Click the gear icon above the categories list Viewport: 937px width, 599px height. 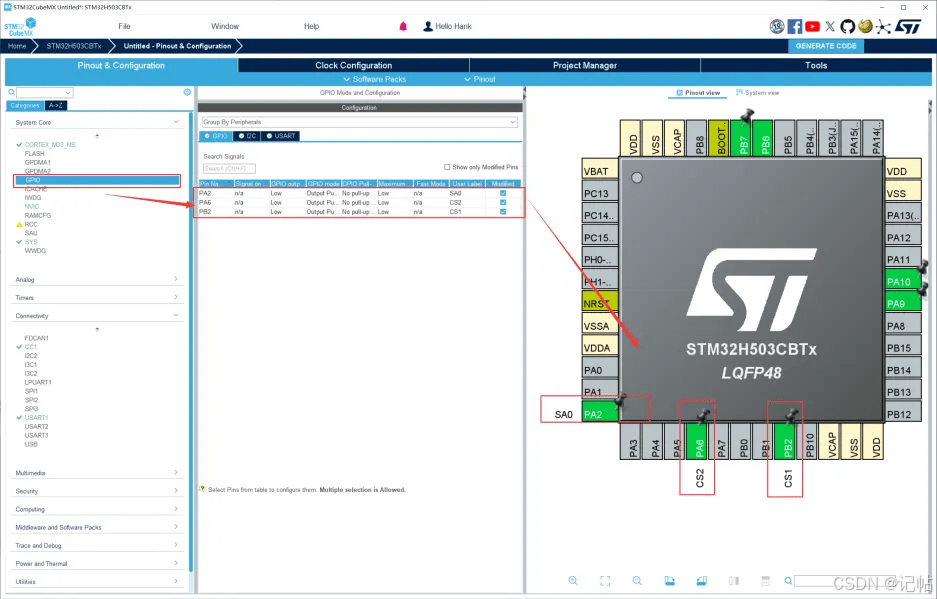[x=187, y=92]
